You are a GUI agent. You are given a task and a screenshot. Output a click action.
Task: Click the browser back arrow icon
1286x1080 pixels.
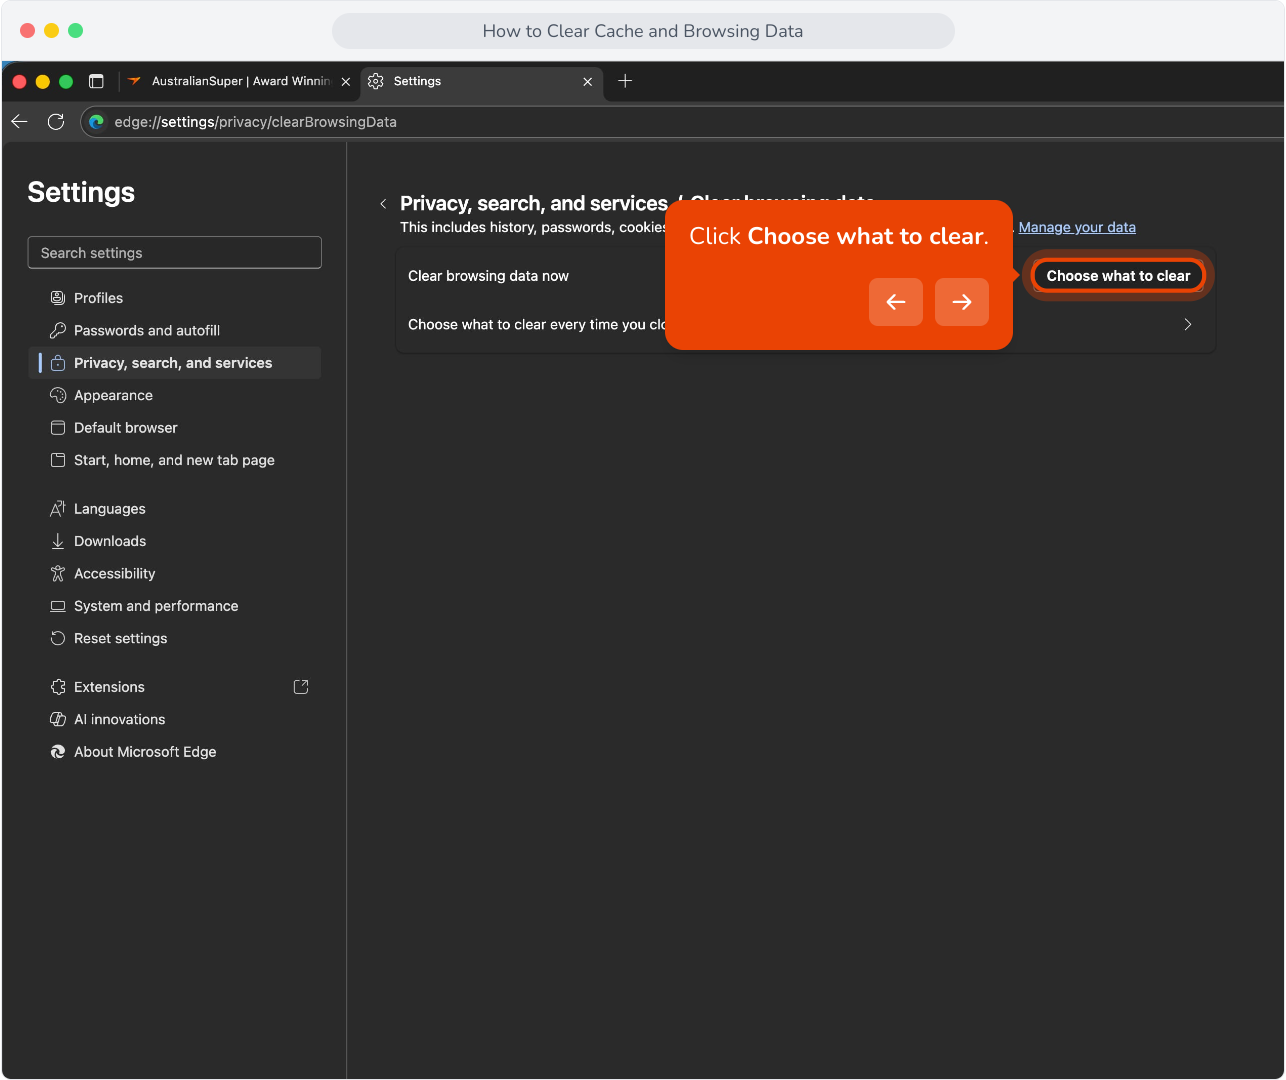[x=19, y=121]
